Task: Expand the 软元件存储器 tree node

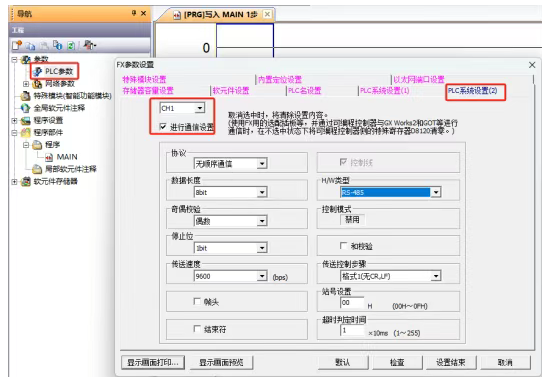Action: click(14, 182)
